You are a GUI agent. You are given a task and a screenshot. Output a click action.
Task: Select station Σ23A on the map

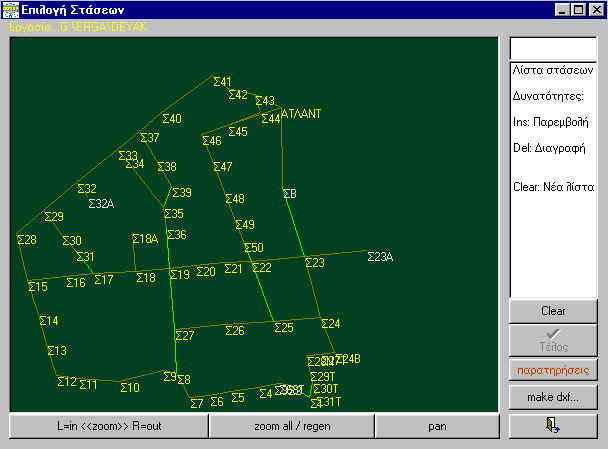[x=380, y=257]
